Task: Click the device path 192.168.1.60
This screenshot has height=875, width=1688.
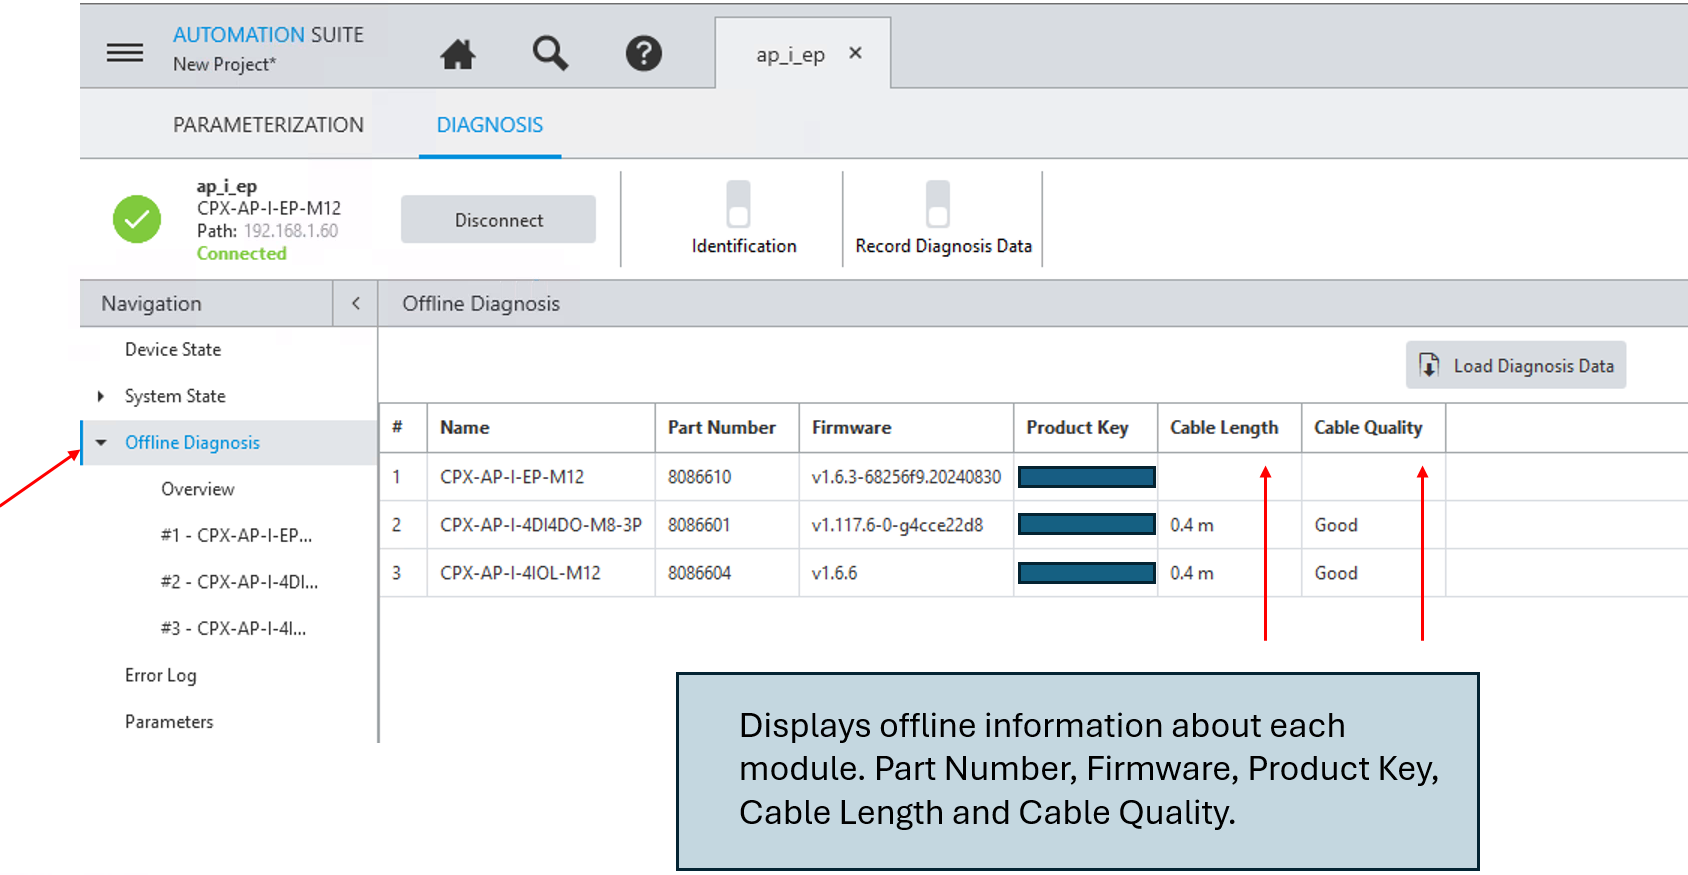Action: click(291, 231)
